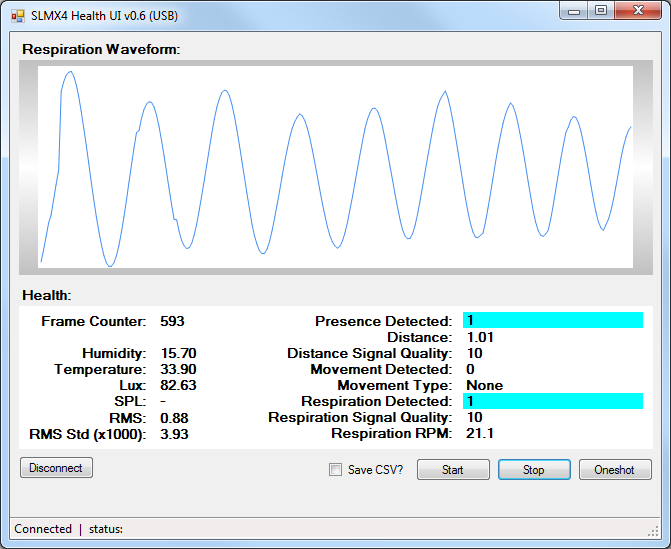
Task: Click the Respiration RPM label
Action: tap(392, 433)
